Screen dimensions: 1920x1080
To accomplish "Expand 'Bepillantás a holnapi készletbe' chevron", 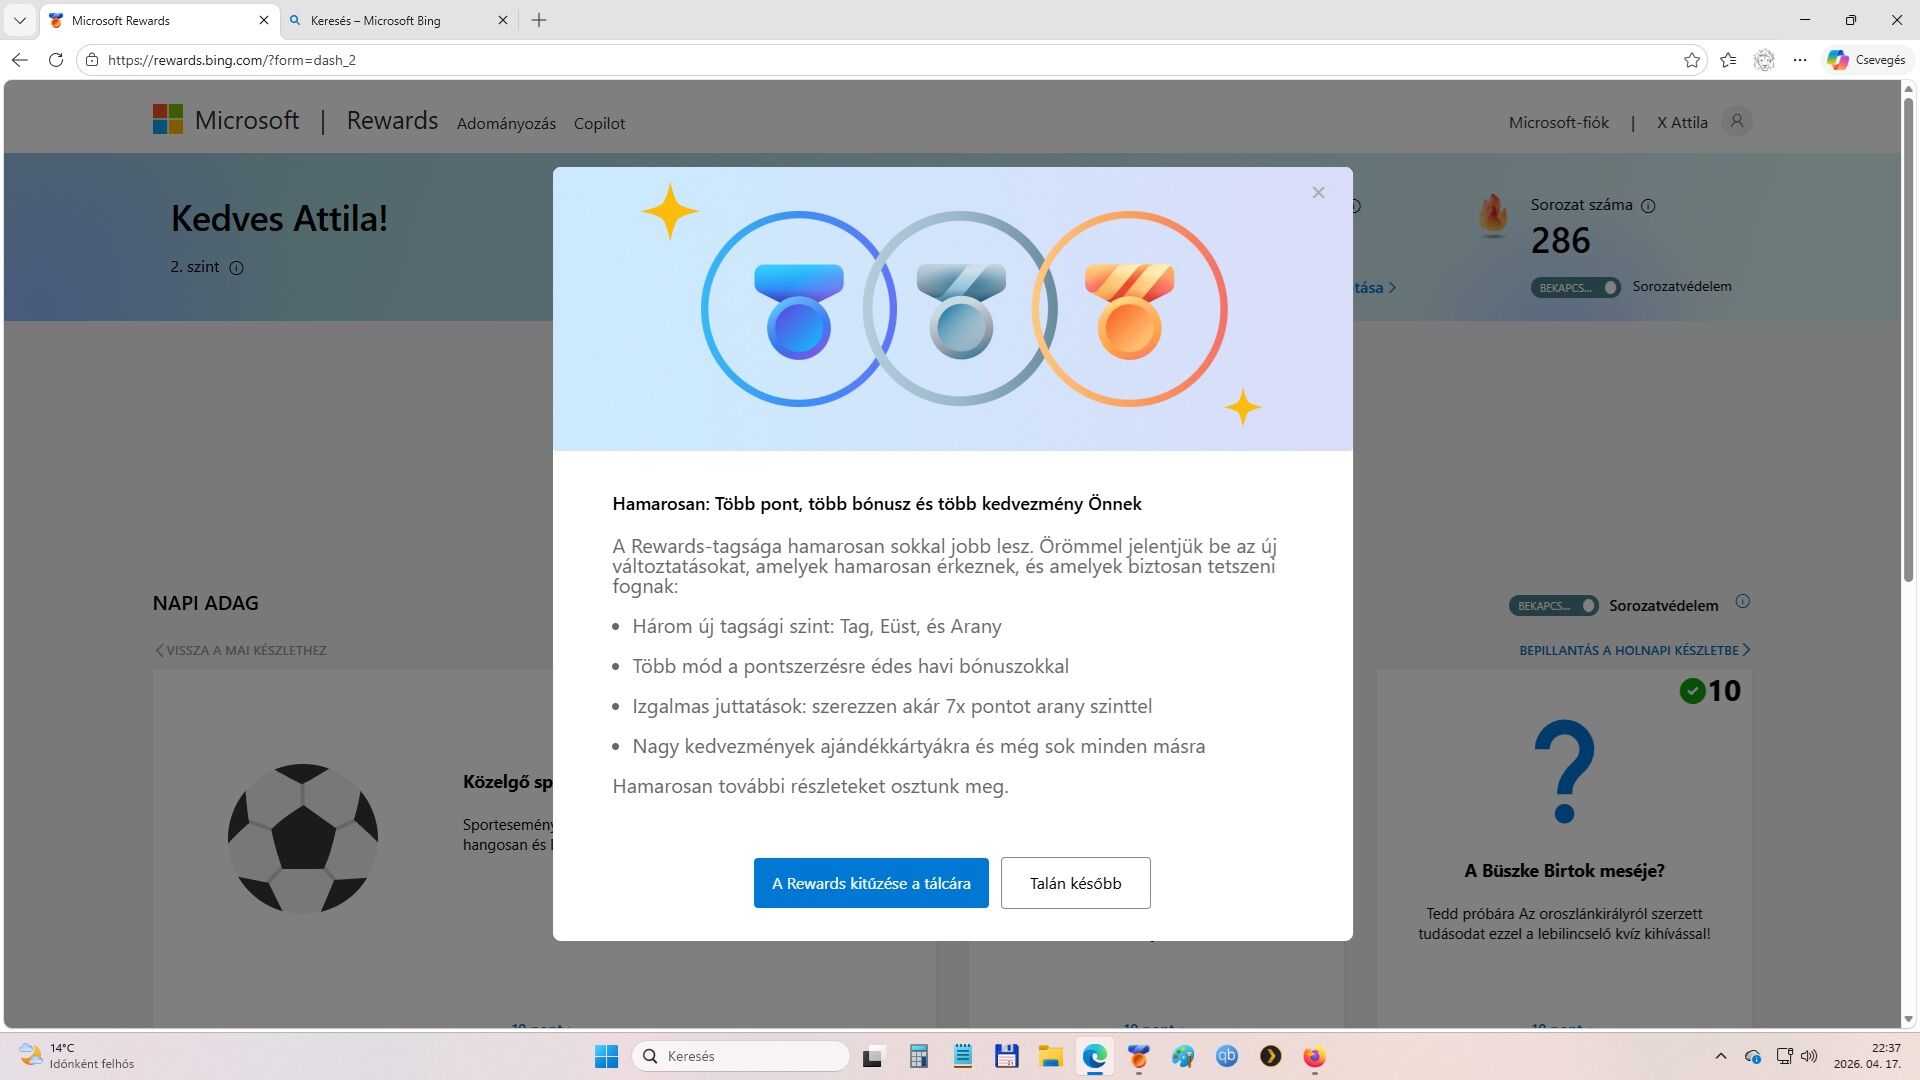I will [x=1746, y=650].
